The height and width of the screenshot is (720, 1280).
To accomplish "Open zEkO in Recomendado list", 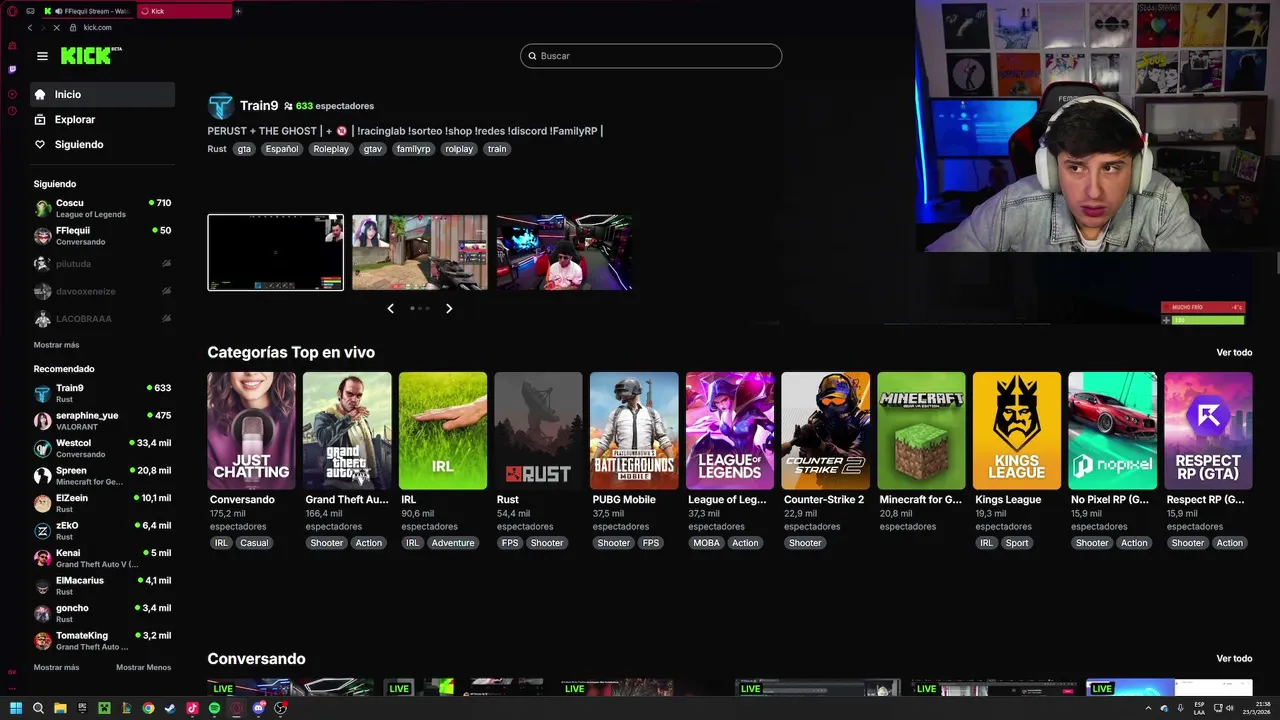I will coord(102,530).
